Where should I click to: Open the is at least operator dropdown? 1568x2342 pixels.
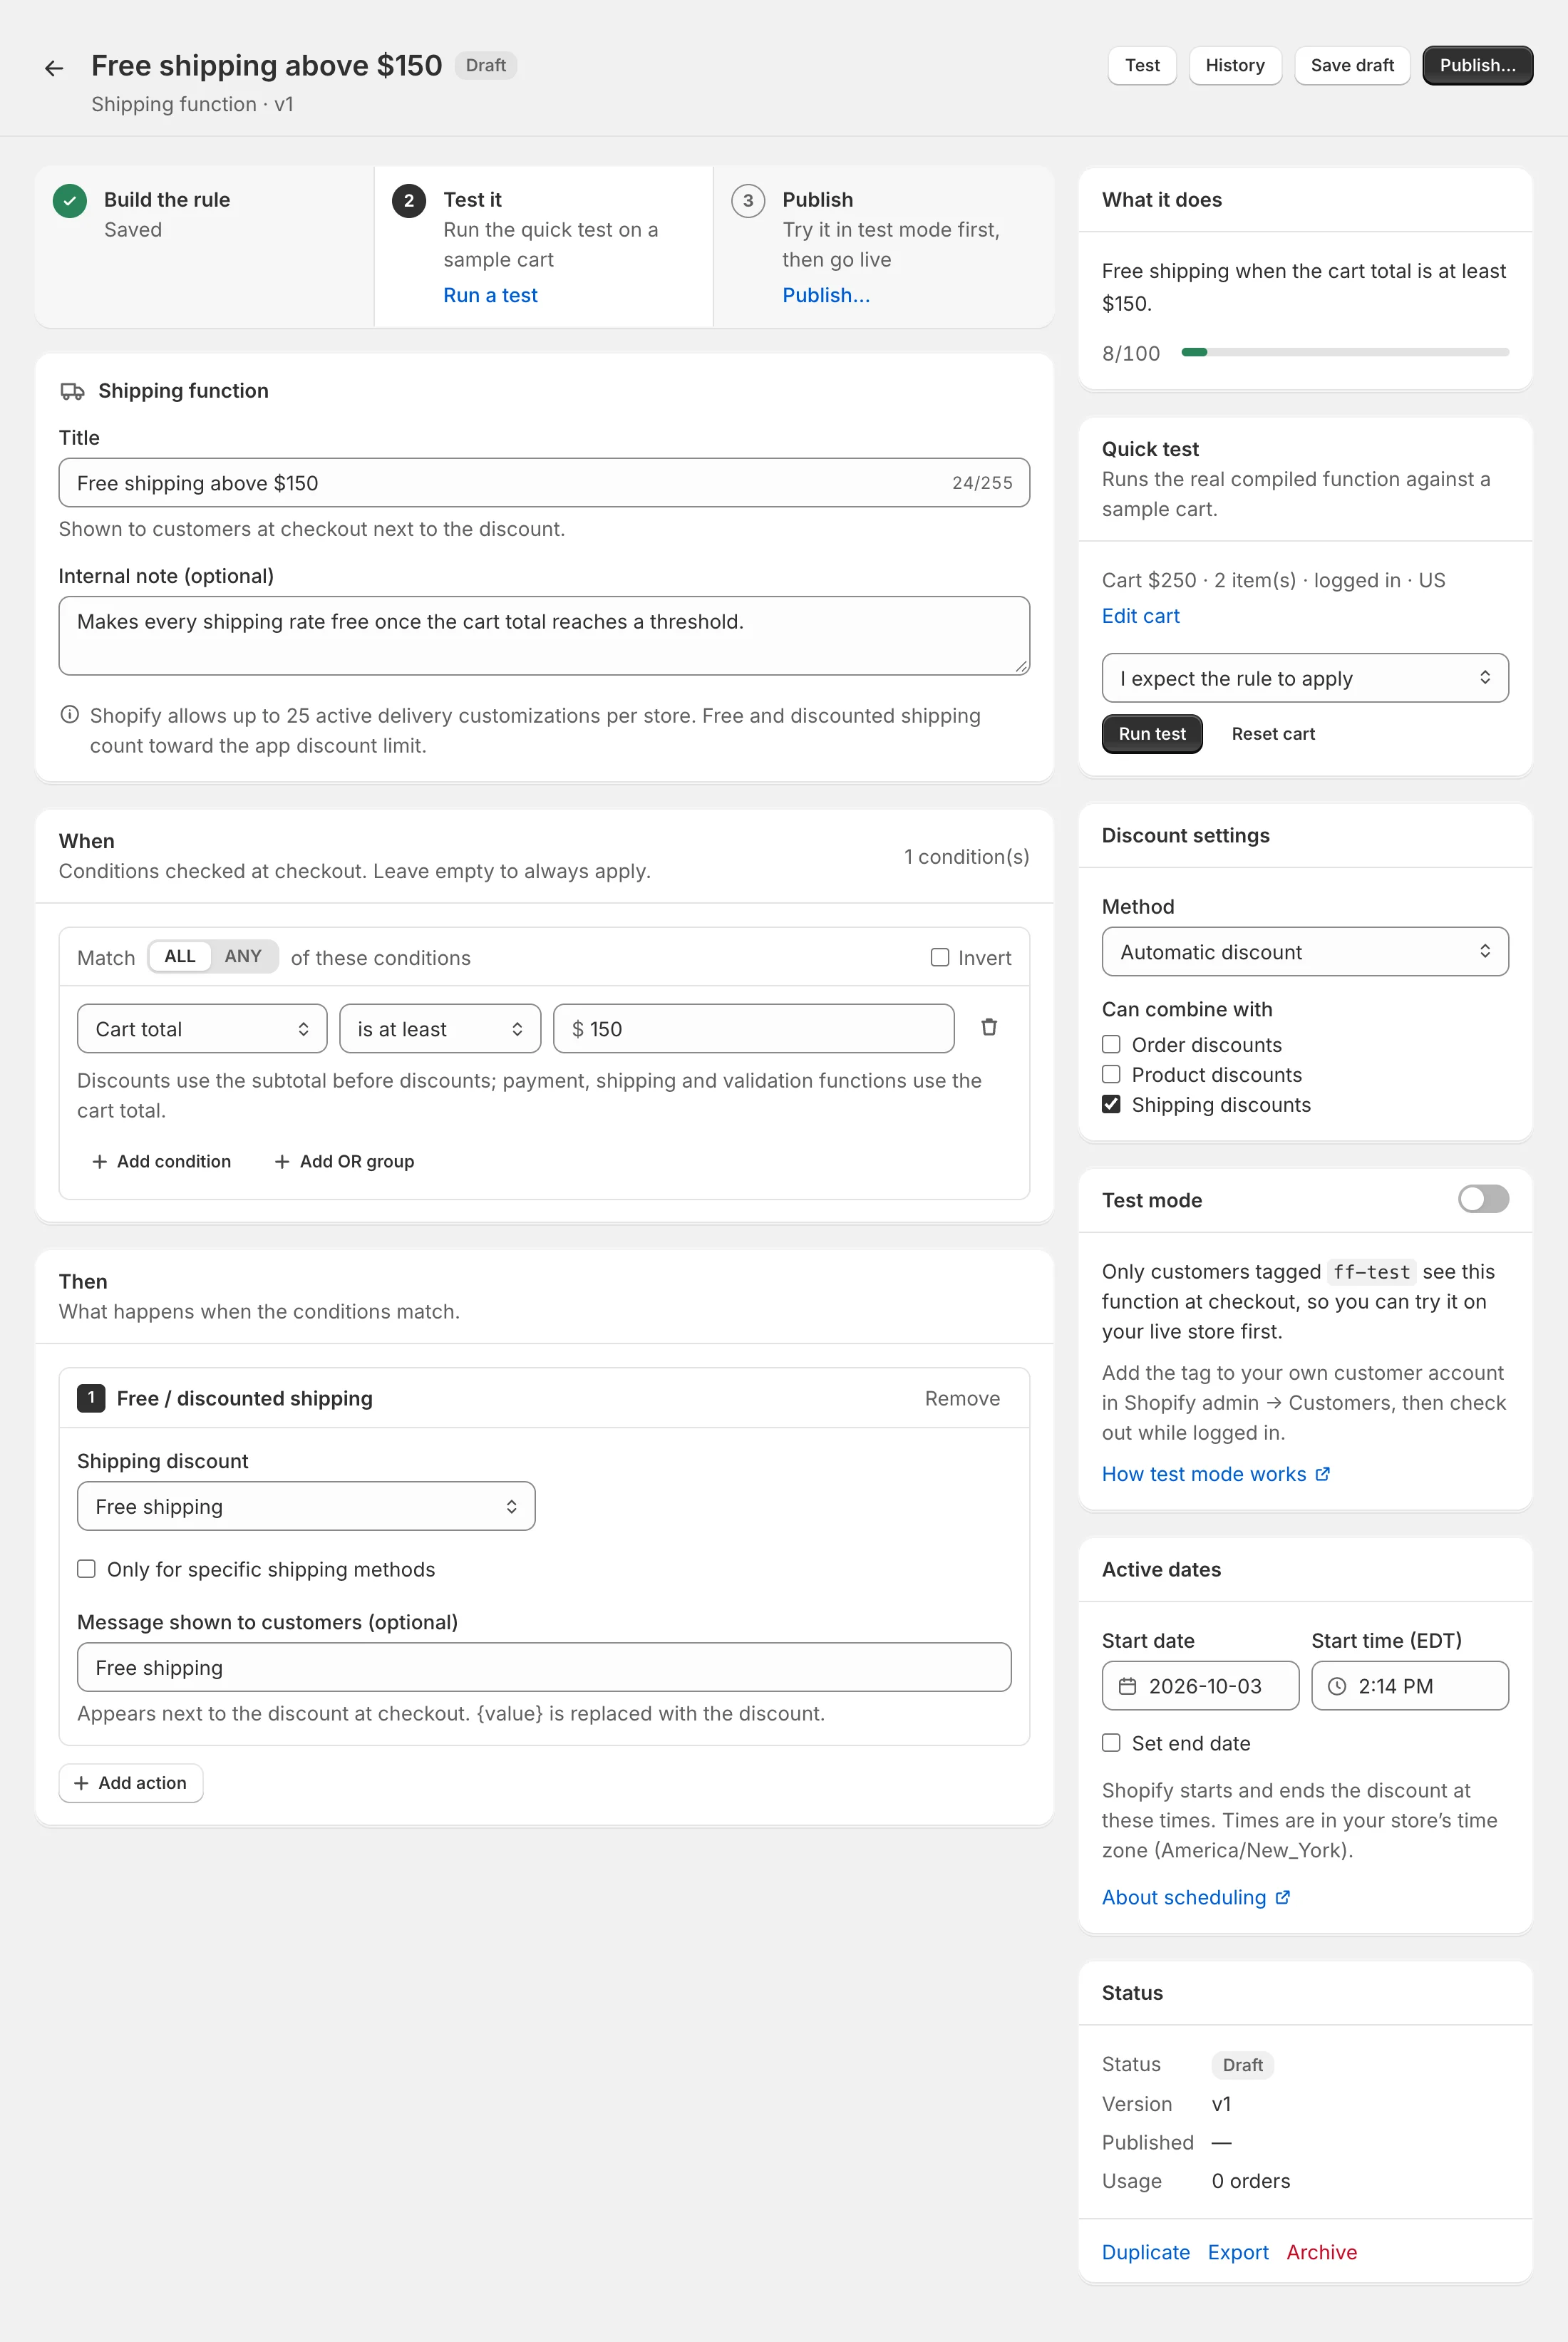point(440,1029)
